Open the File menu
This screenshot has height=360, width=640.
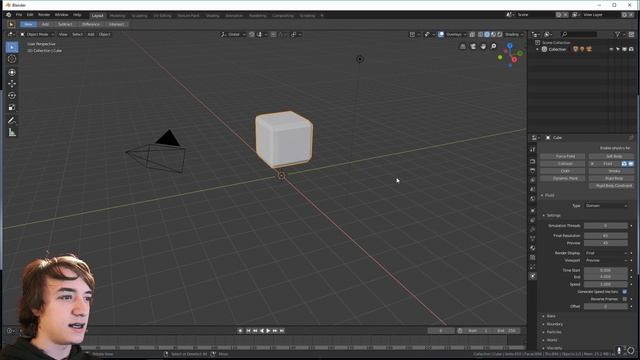click(x=19, y=15)
